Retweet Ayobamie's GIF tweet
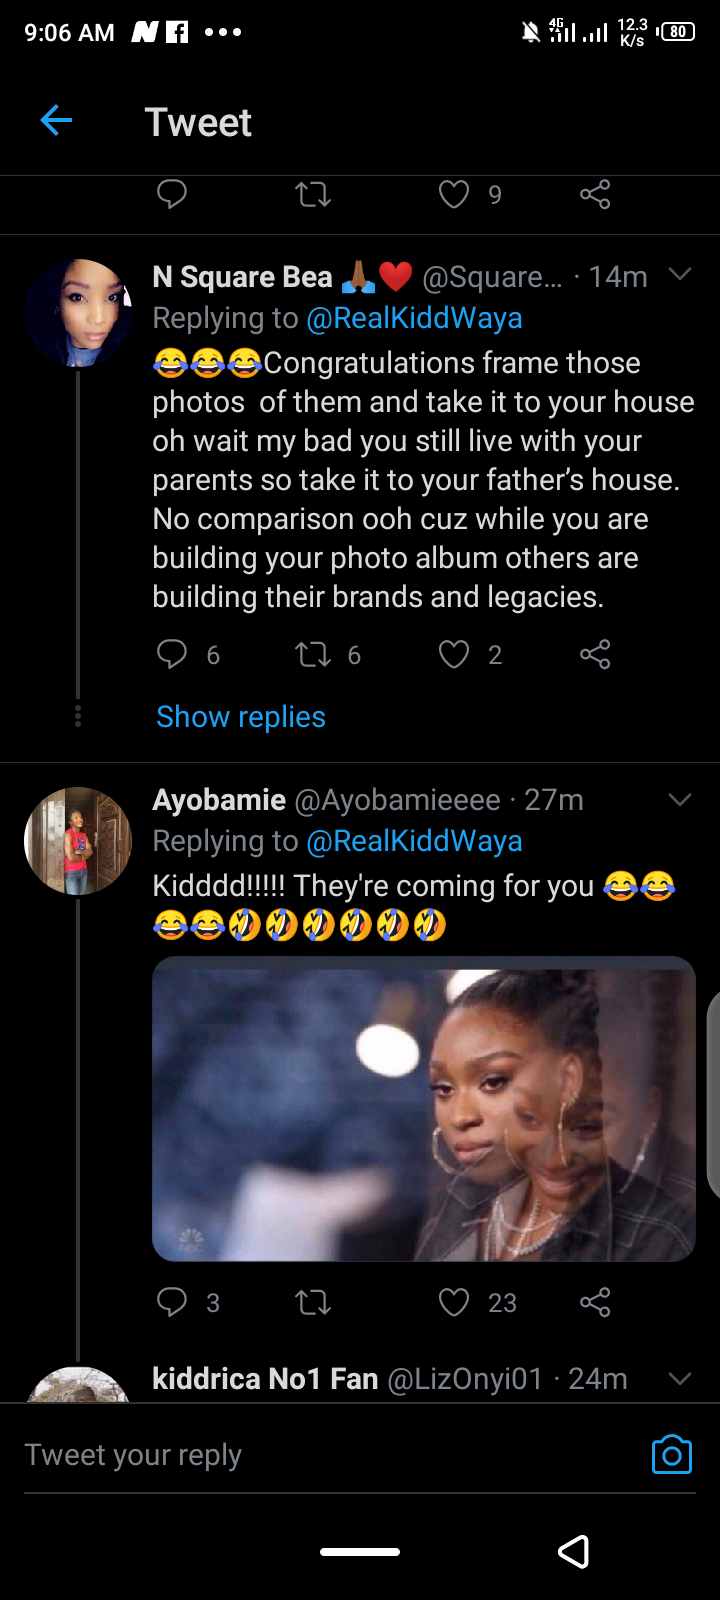The width and height of the screenshot is (720, 1600). (313, 1301)
